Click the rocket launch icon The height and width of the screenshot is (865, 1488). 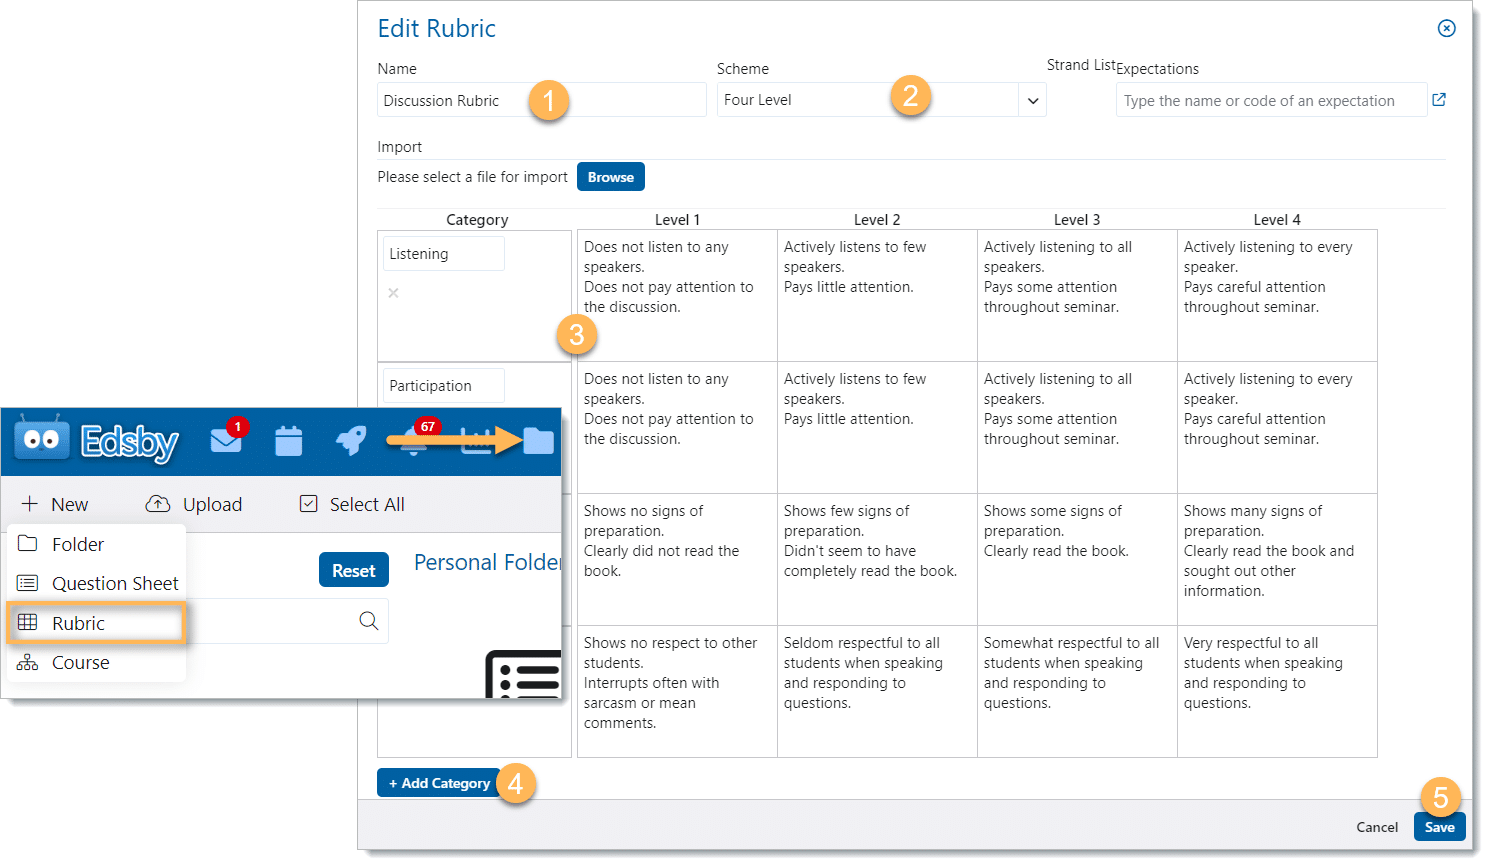[x=350, y=441]
